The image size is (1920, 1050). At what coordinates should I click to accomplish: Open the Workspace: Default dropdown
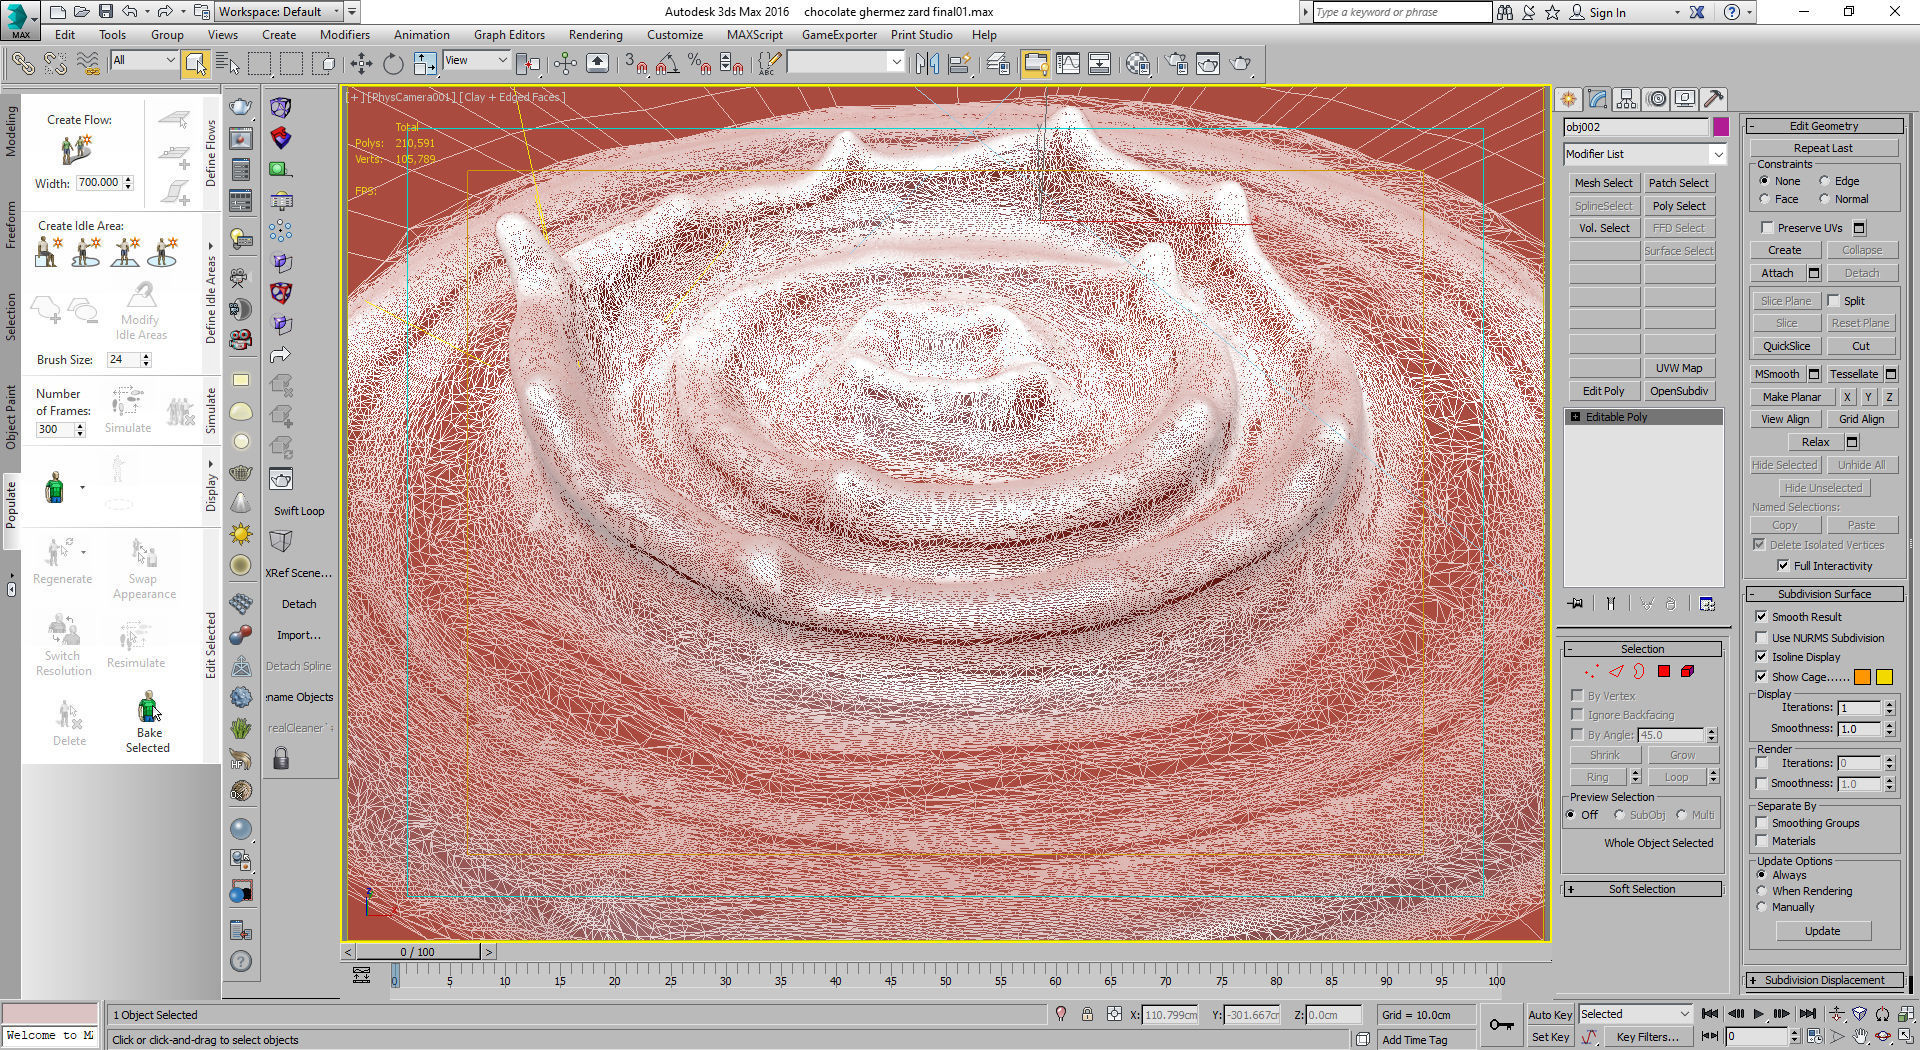tap(279, 12)
